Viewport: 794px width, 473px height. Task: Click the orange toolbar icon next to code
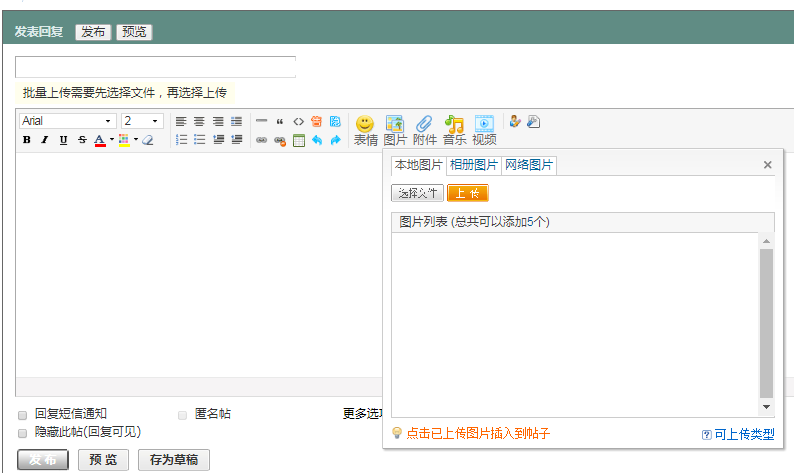coord(316,122)
